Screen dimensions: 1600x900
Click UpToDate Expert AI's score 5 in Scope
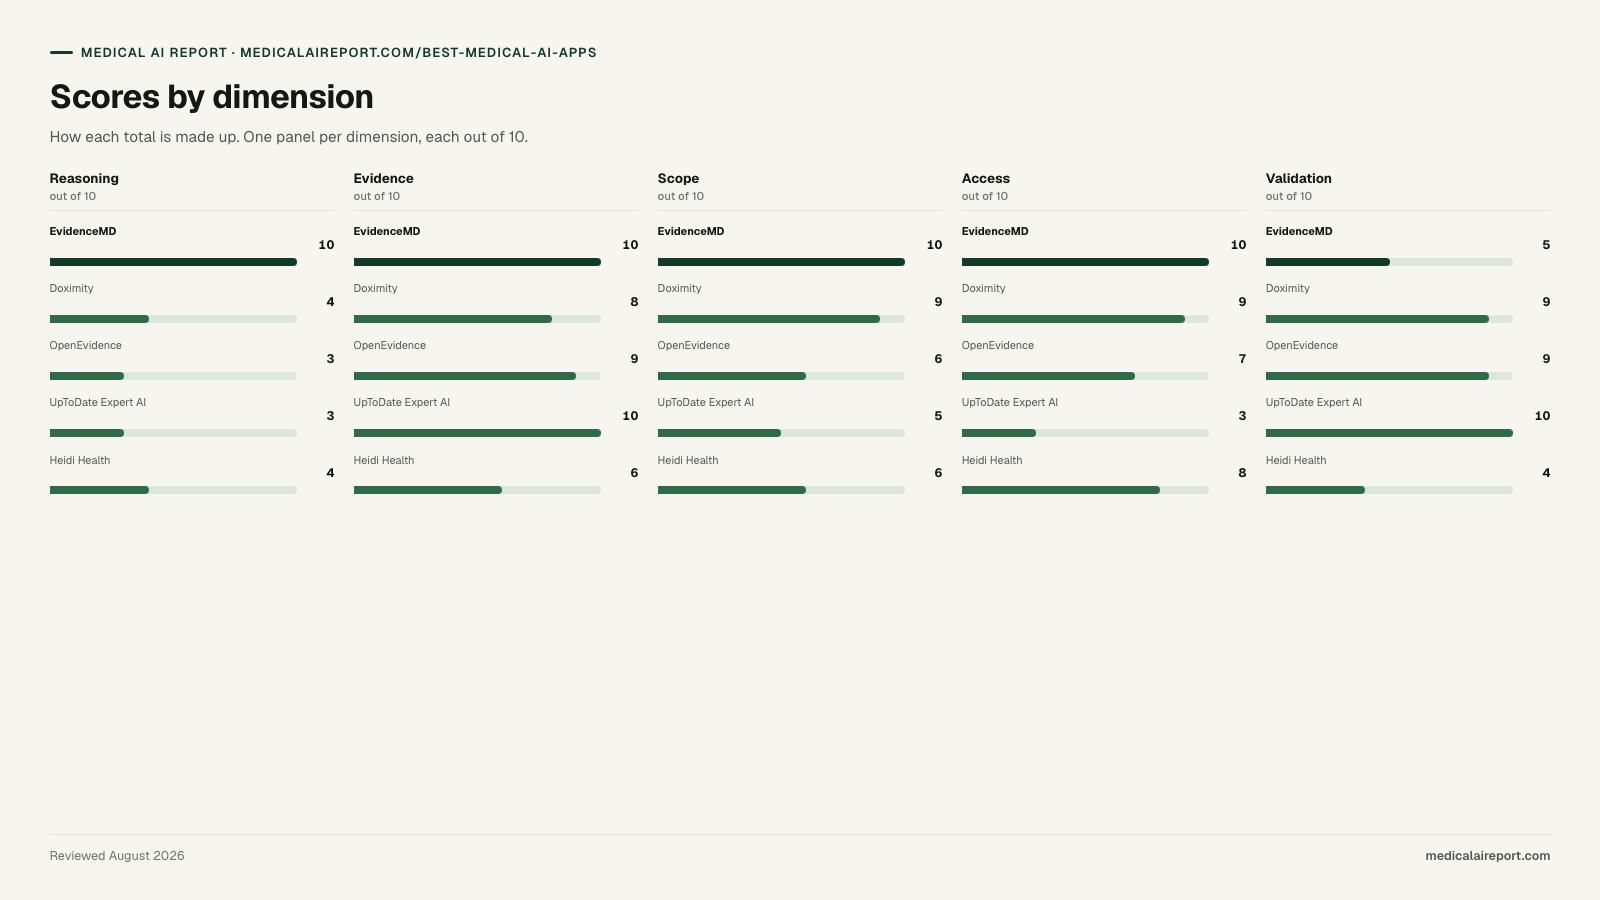click(x=938, y=416)
